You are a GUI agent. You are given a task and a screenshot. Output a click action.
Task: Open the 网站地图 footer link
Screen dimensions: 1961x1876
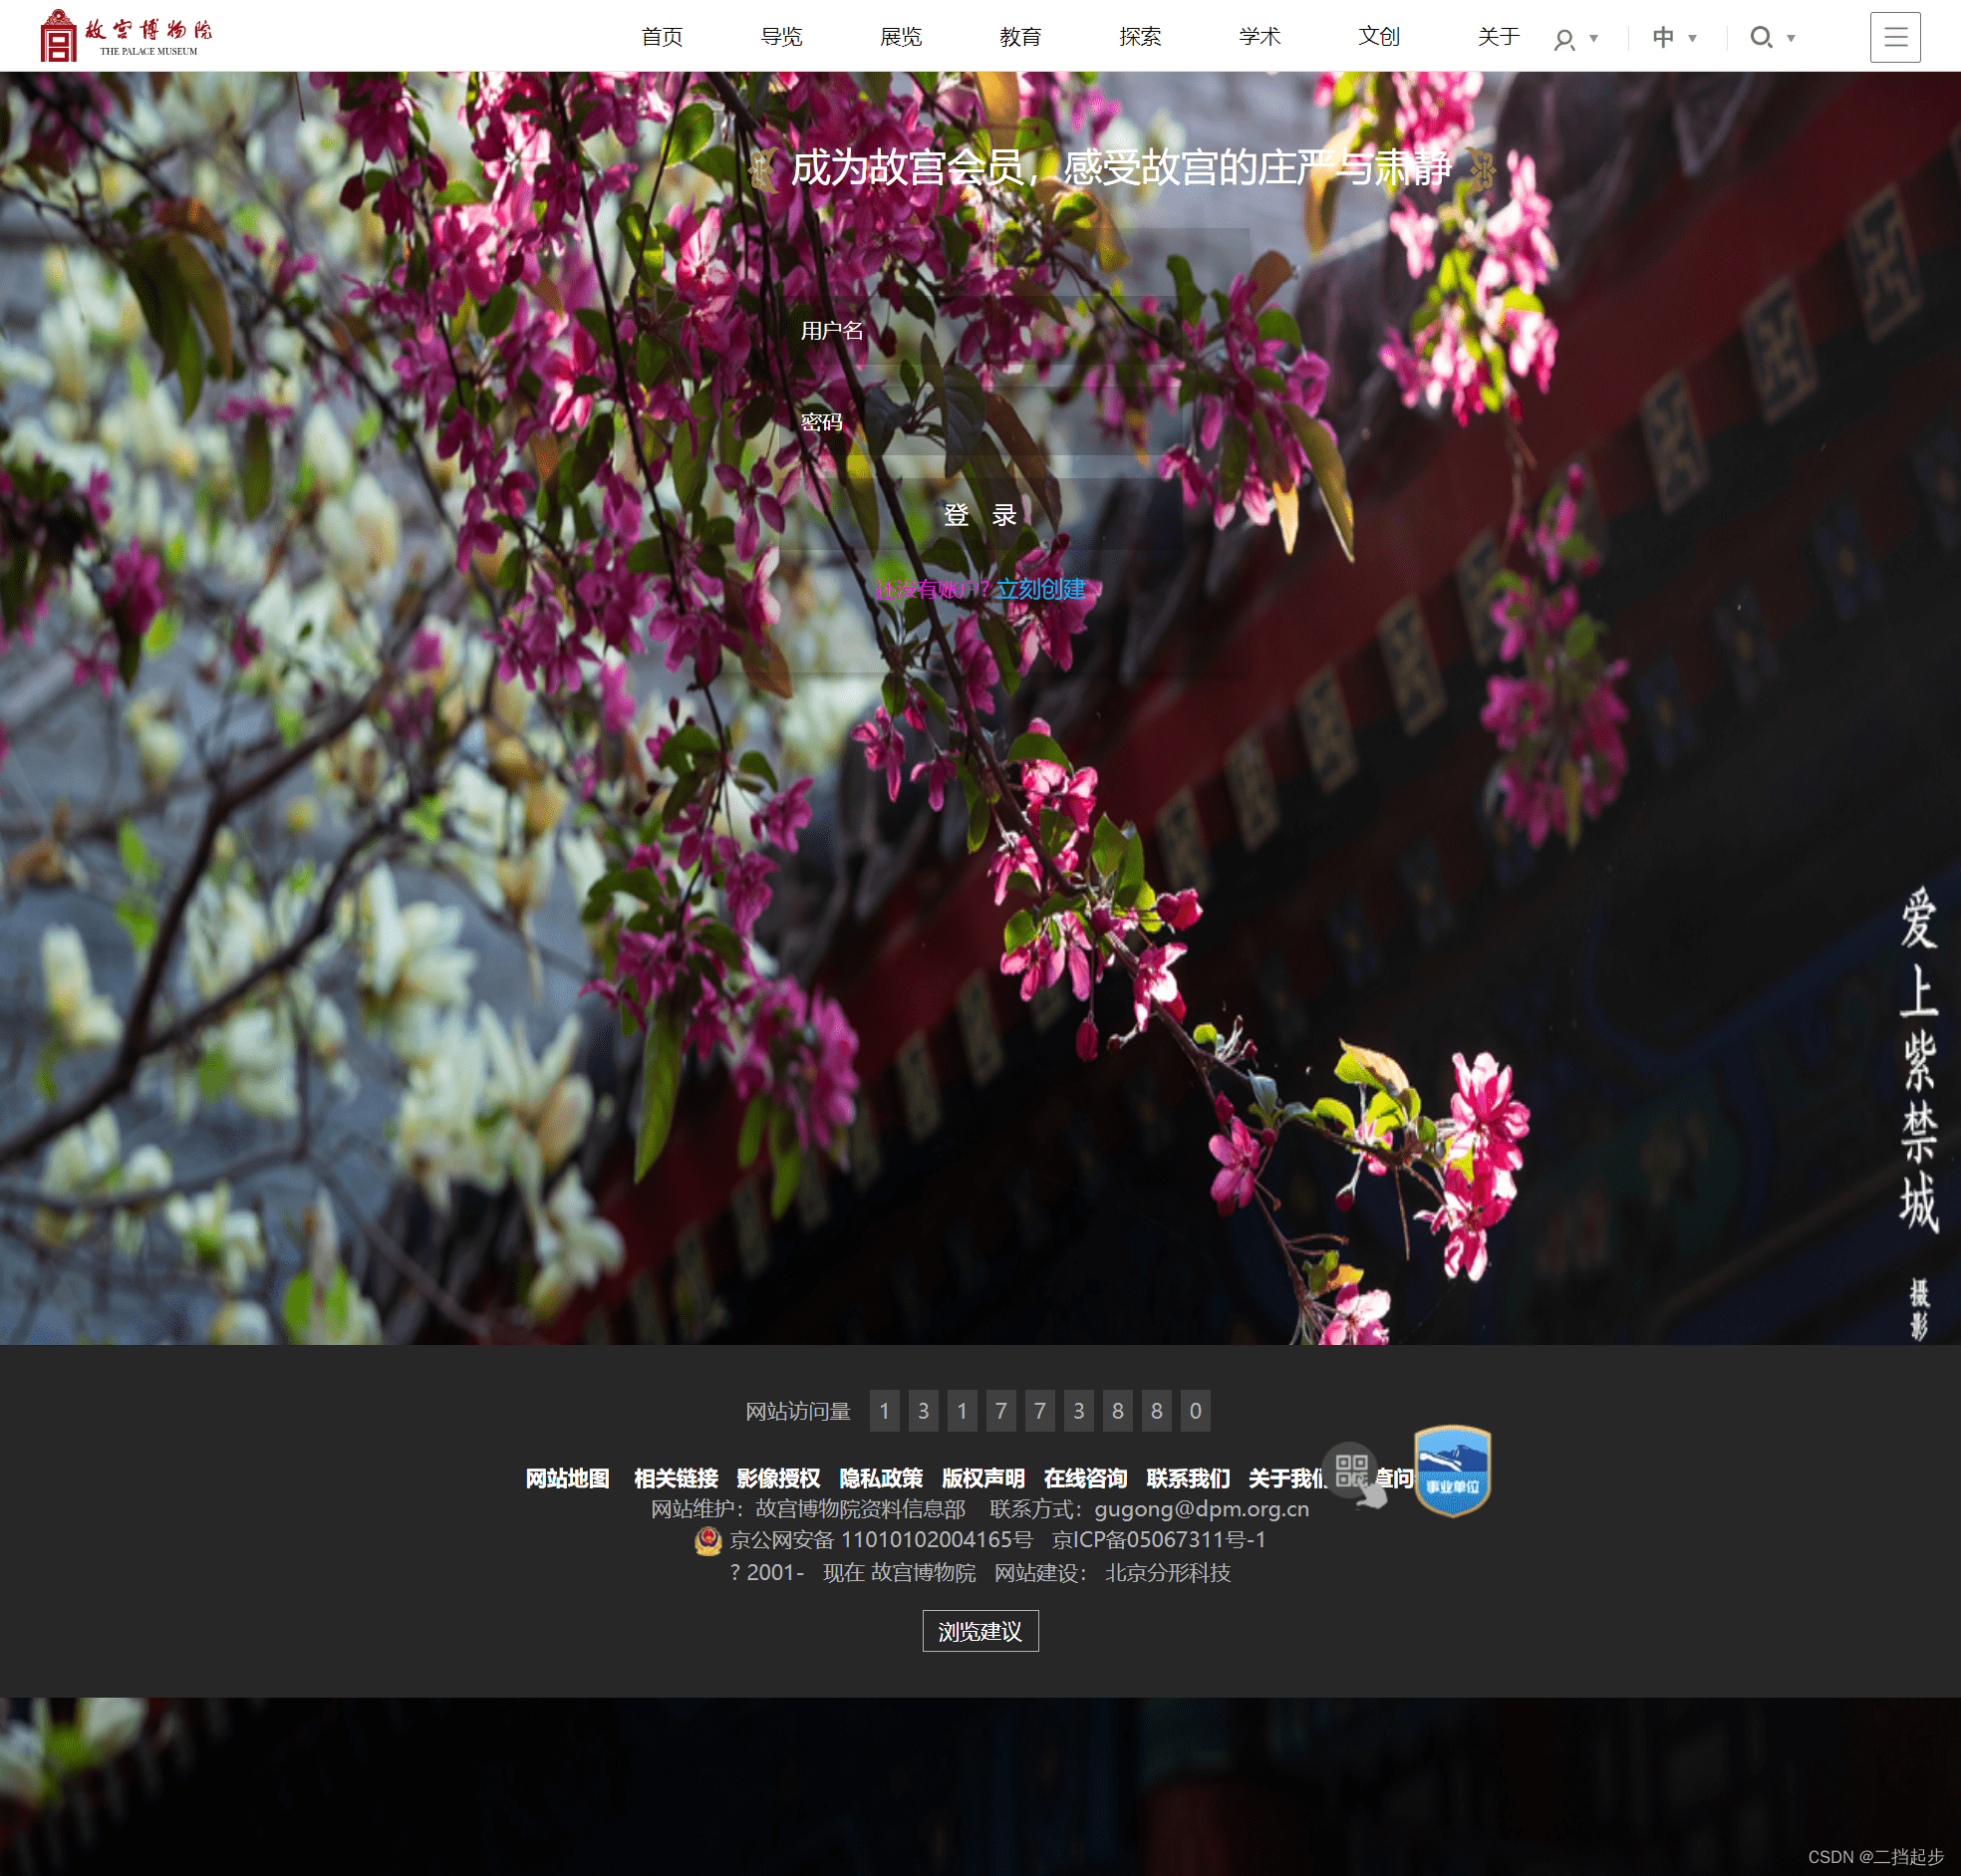(x=567, y=1478)
